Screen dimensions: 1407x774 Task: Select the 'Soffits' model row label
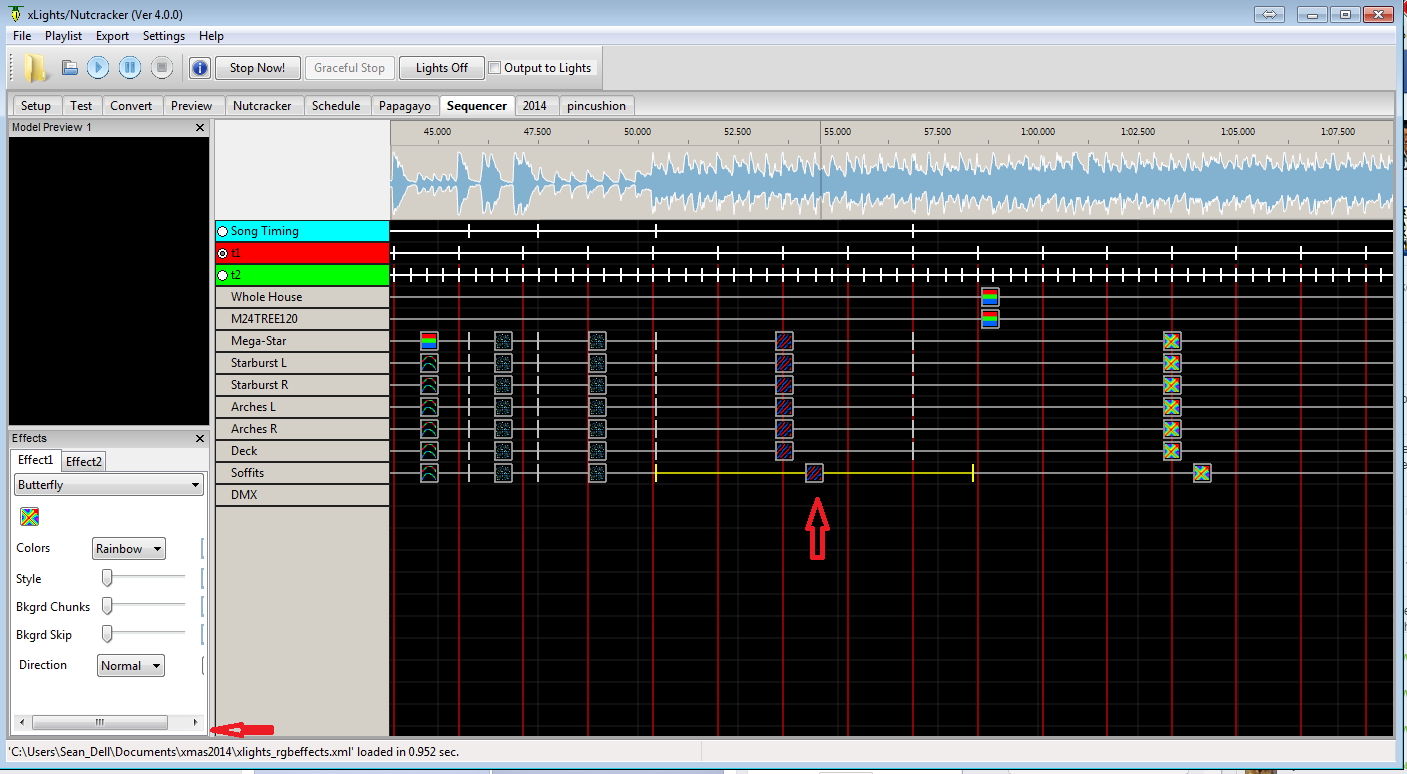[x=302, y=473]
